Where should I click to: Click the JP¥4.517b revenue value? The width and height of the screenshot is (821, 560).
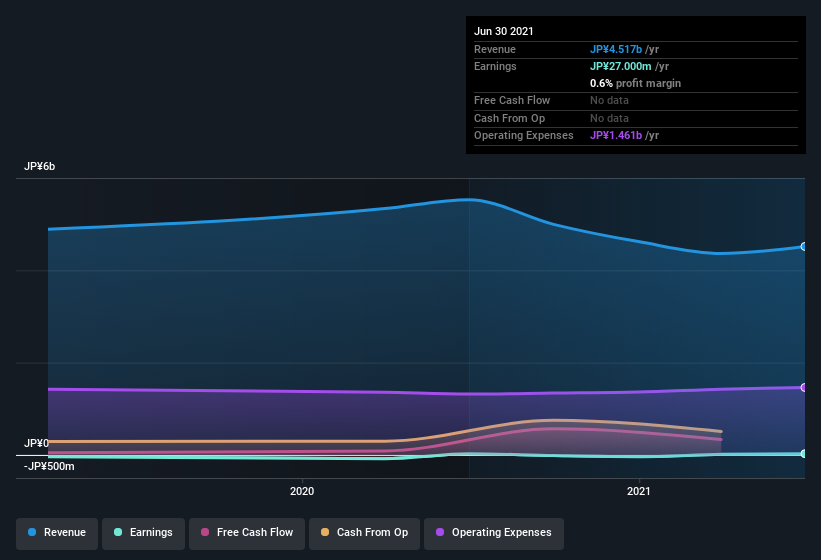tap(616, 49)
